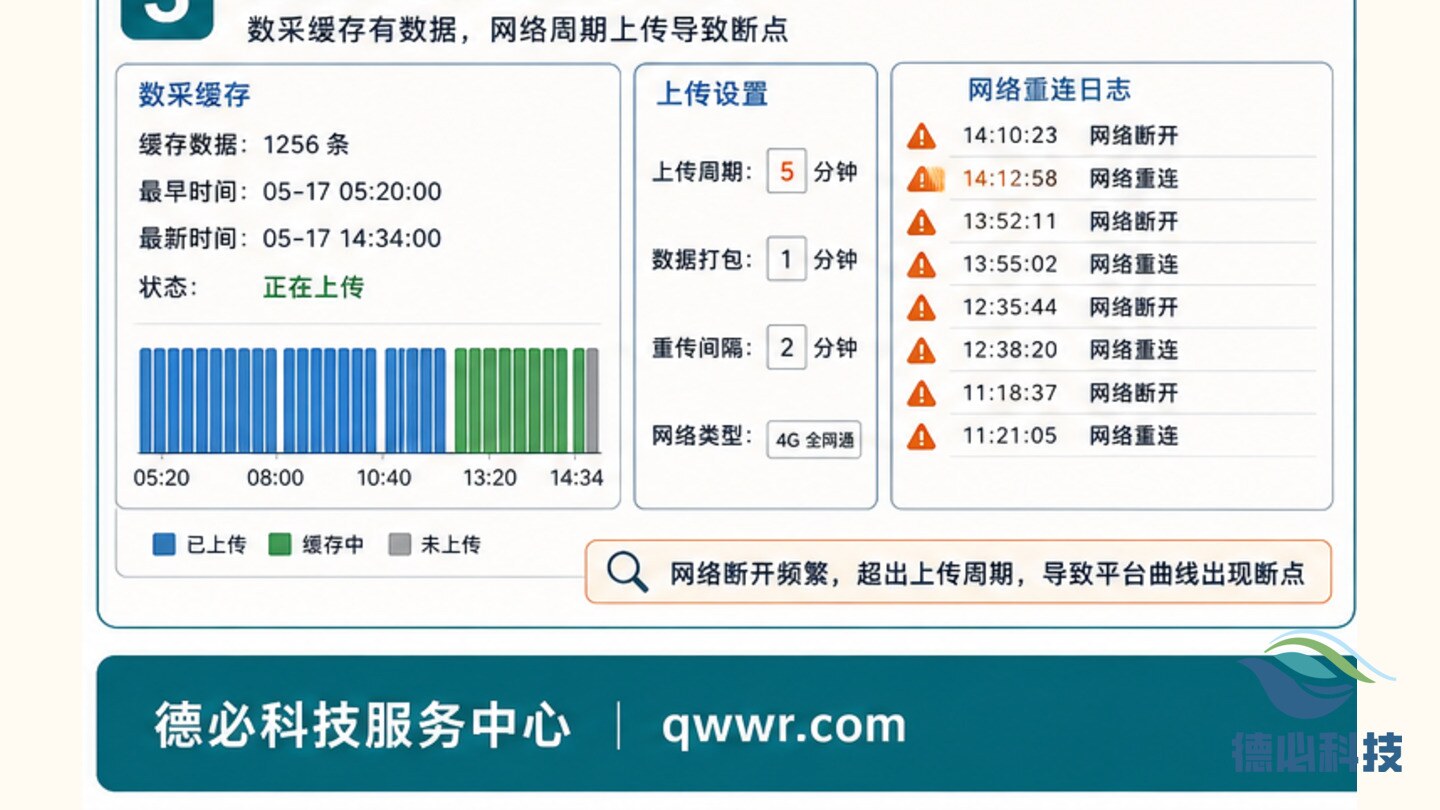Click the earliest time value 05-17 05:20:00
This screenshot has height=810, width=1440.
tap(352, 192)
